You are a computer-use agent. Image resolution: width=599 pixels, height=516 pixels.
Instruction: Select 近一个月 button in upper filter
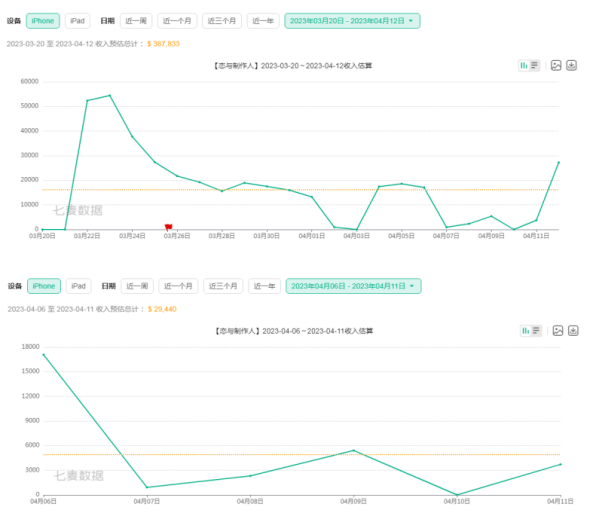coord(177,21)
